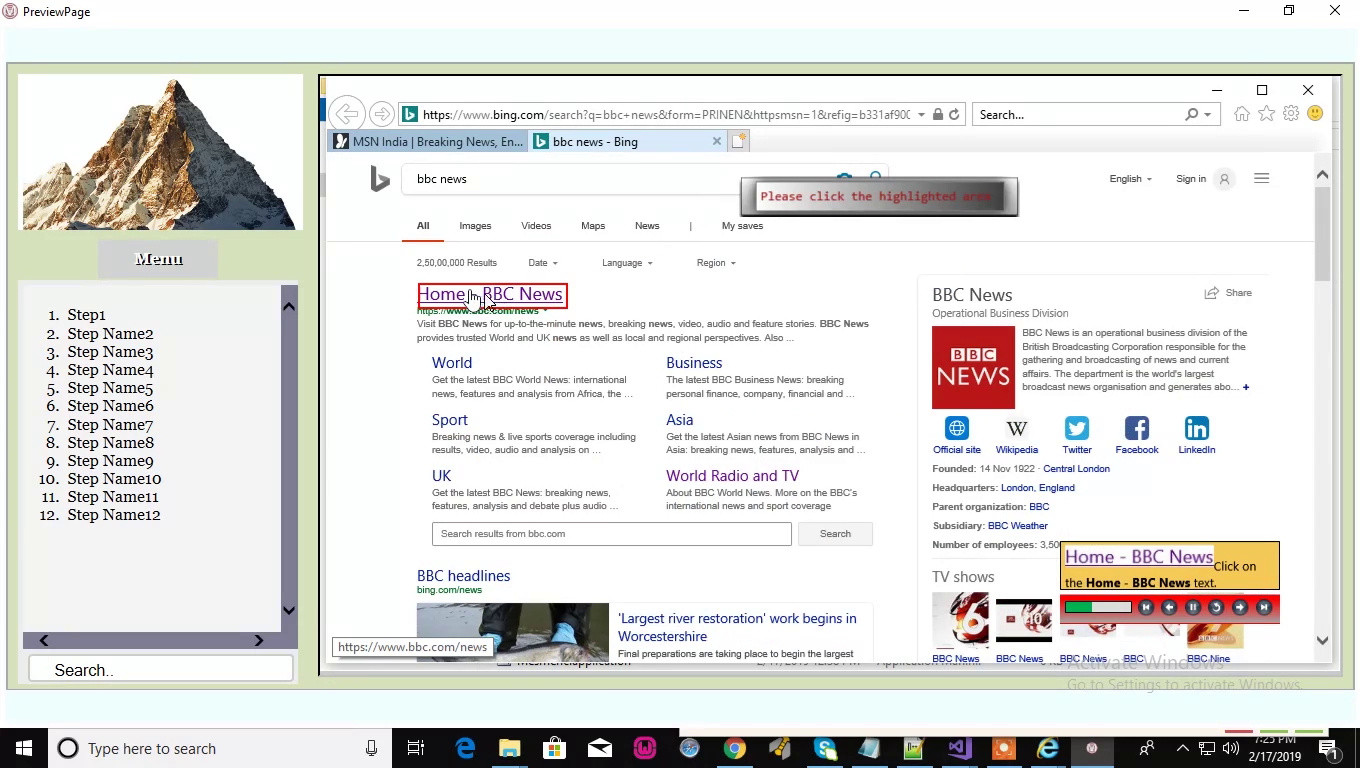This screenshot has width=1360, height=768.
Task: Switch to MSN India browser tab
Action: pos(427,141)
